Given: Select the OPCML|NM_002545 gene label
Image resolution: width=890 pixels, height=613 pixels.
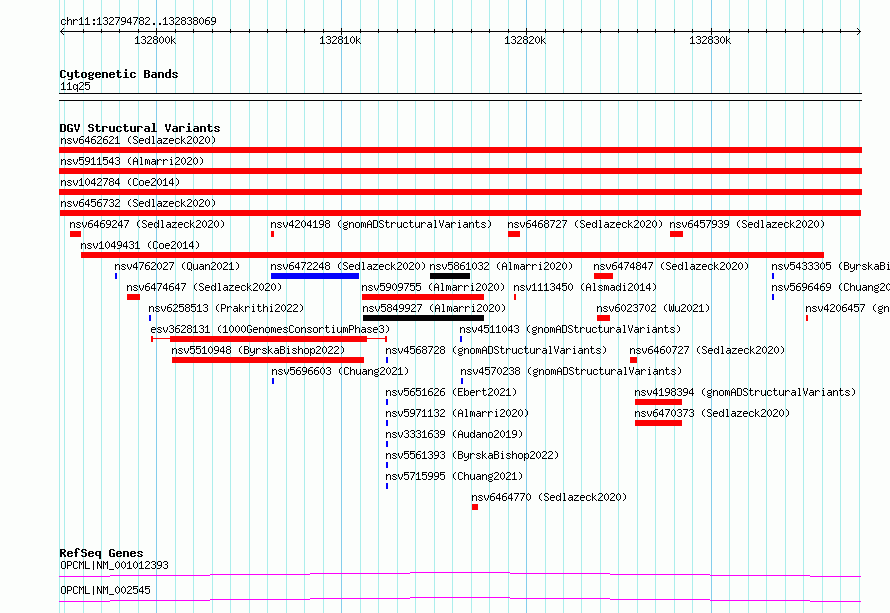Looking at the screenshot, I should point(105,590).
